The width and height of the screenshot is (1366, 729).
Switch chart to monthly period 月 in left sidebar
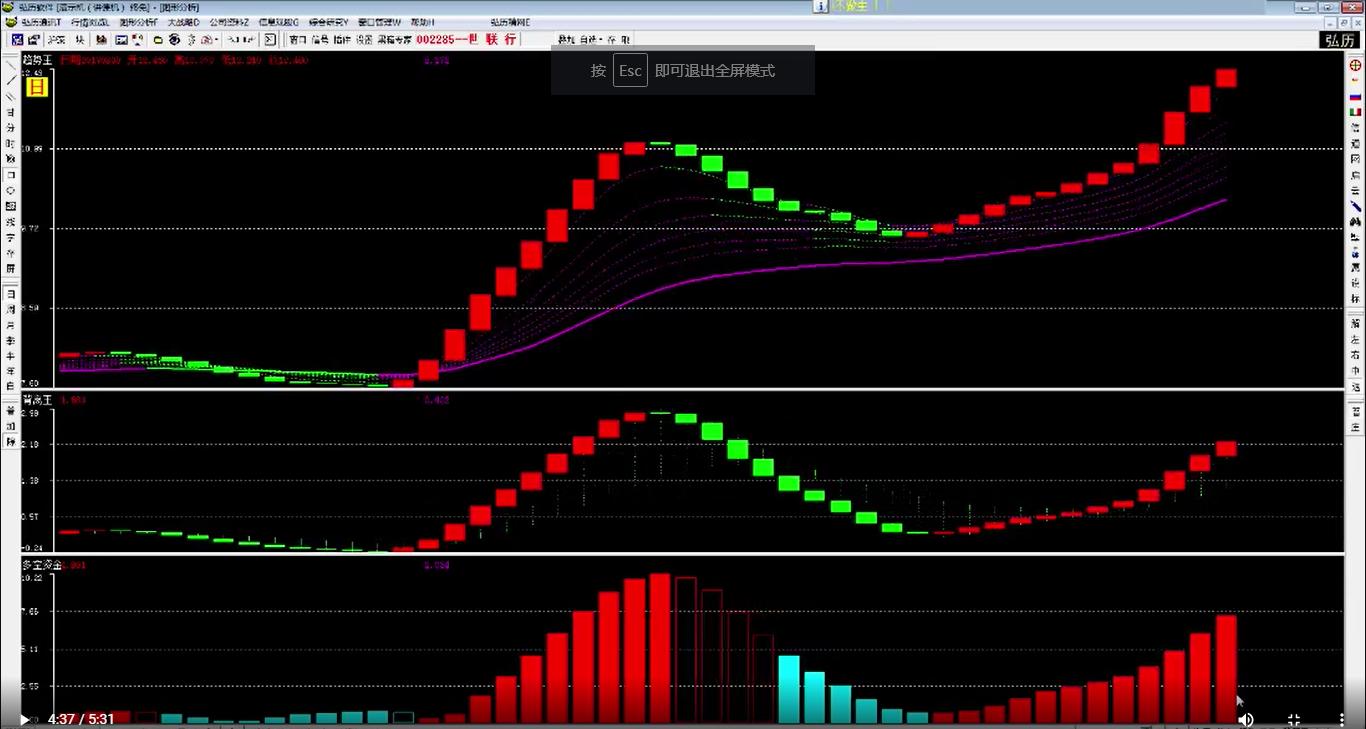[x=11, y=325]
